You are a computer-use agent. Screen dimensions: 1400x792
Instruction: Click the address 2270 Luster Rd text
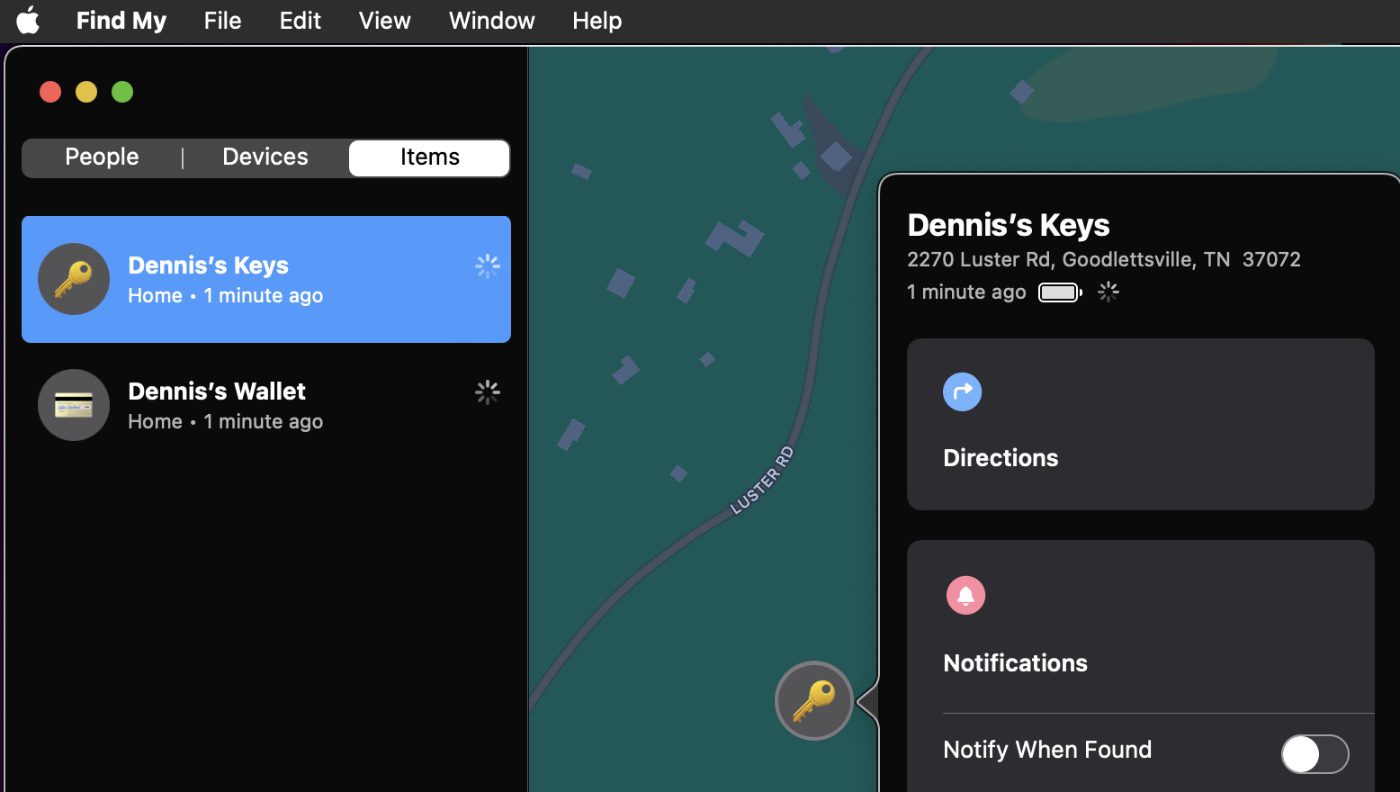[1104, 260]
